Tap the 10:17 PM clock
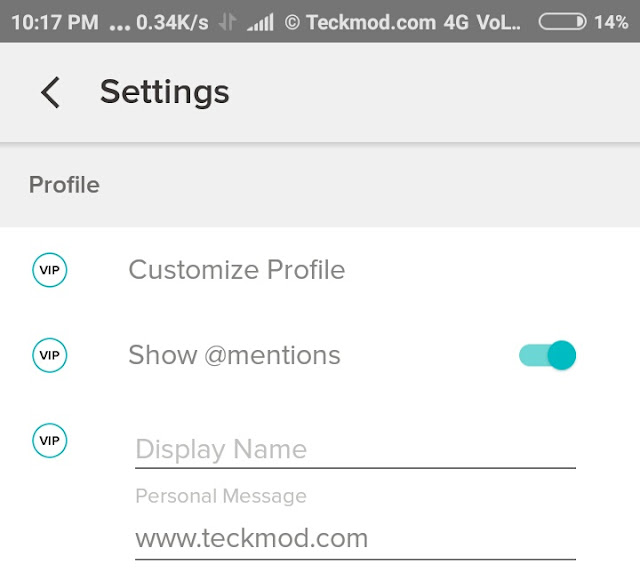Screen dimensions: 640x580 (56, 21)
